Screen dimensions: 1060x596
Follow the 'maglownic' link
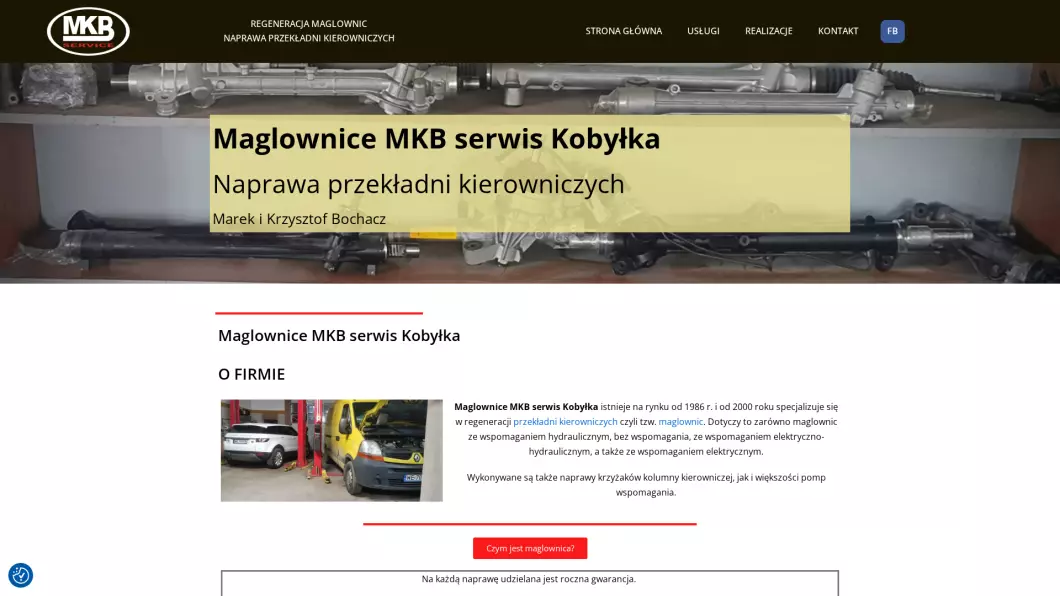pyautogui.click(x=681, y=422)
